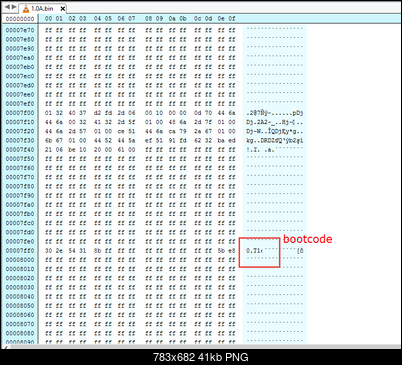Select byte d2 in row 00007f00
This screenshot has width=402, height=365.
98,113
